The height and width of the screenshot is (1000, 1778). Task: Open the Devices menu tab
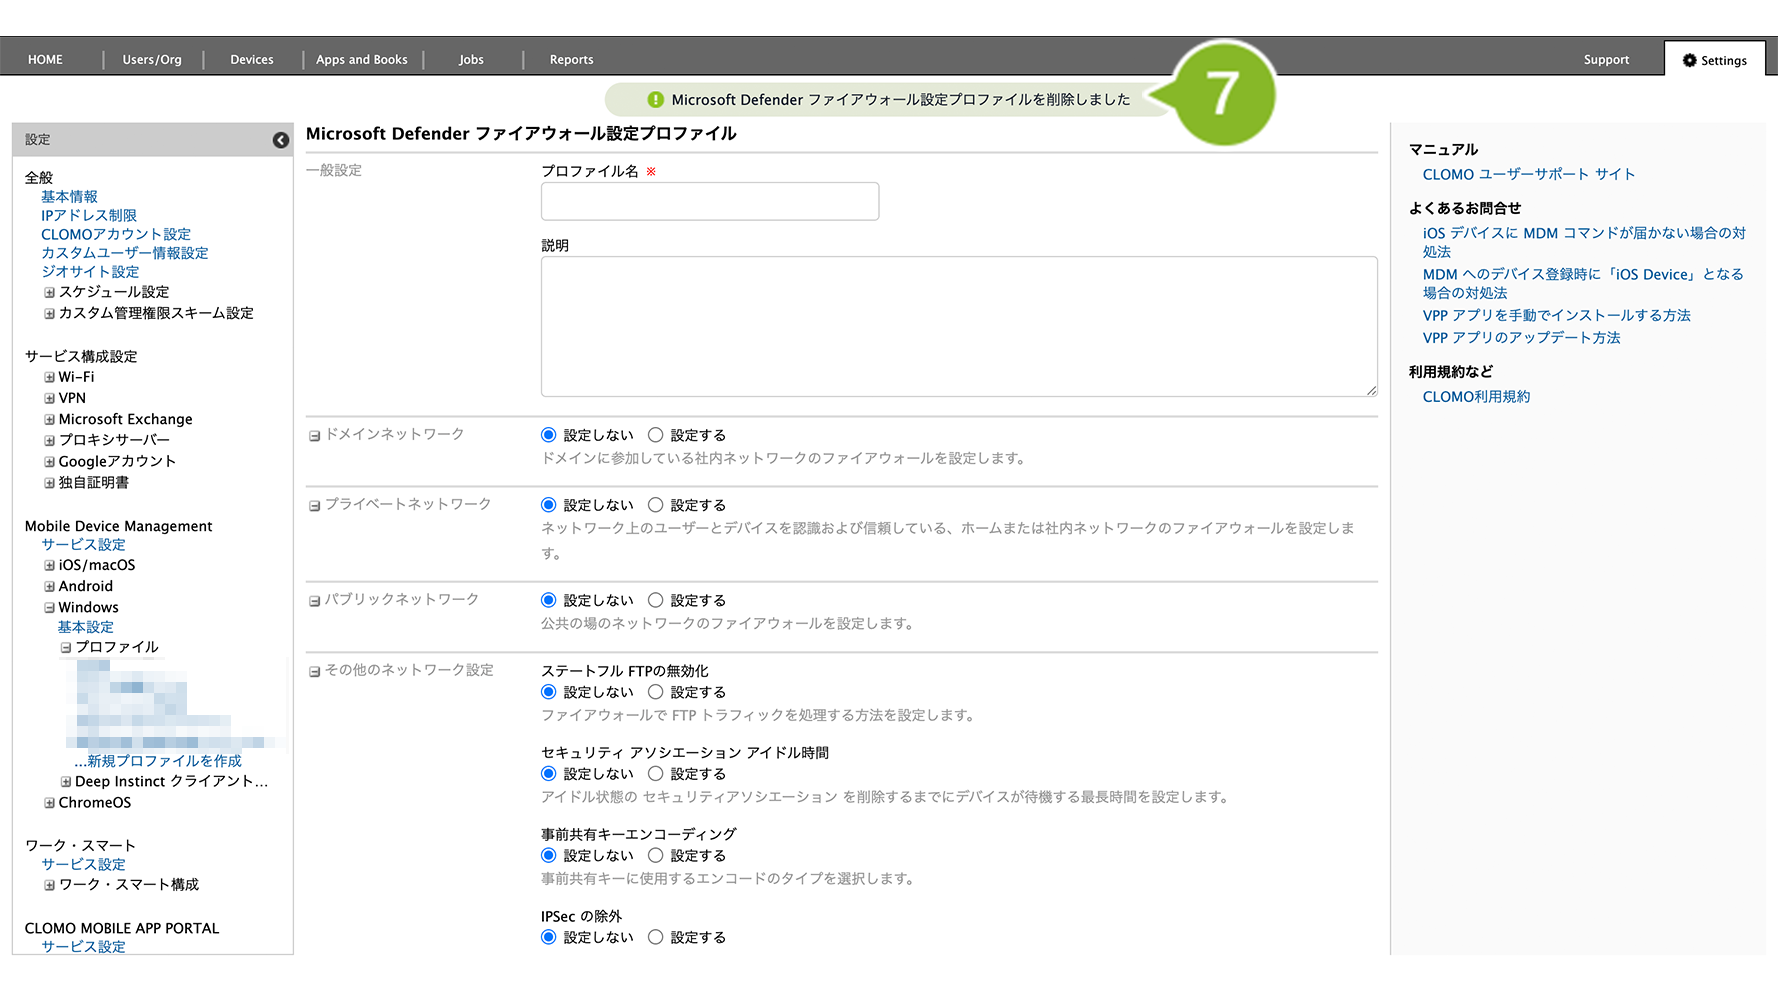(x=252, y=60)
